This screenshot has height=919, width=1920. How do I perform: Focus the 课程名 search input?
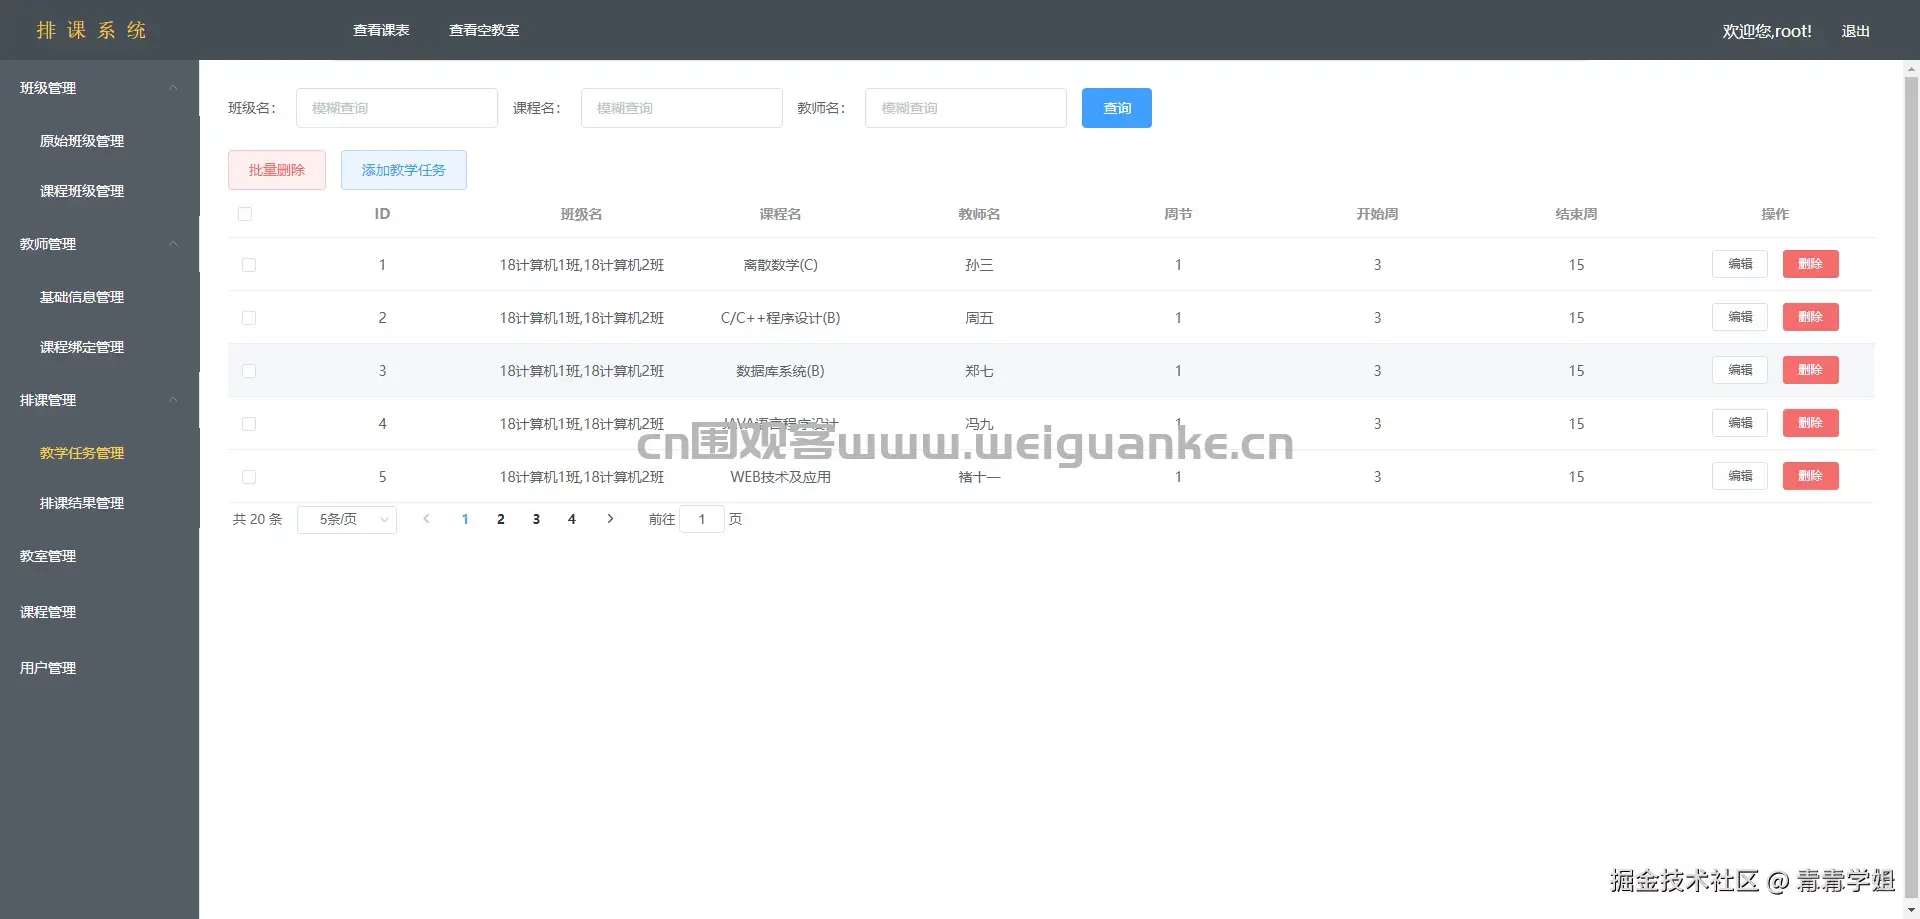tap(682, 108)
